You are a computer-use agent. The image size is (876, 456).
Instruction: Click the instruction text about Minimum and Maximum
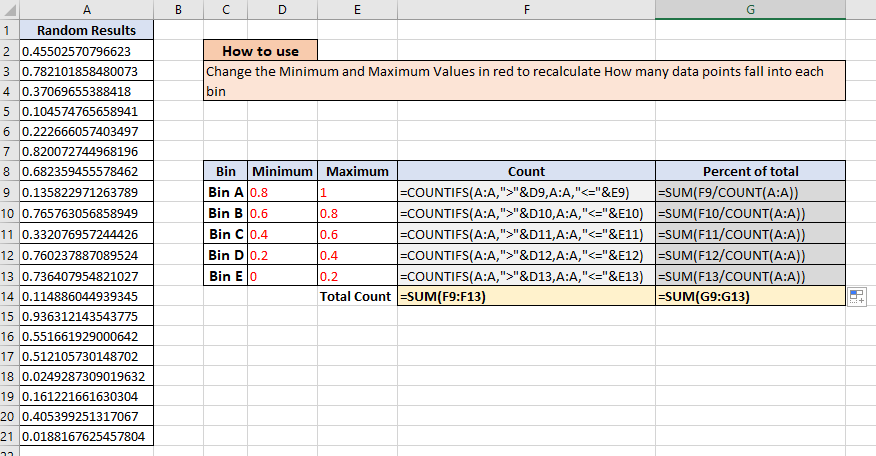(x=524, y=81)
